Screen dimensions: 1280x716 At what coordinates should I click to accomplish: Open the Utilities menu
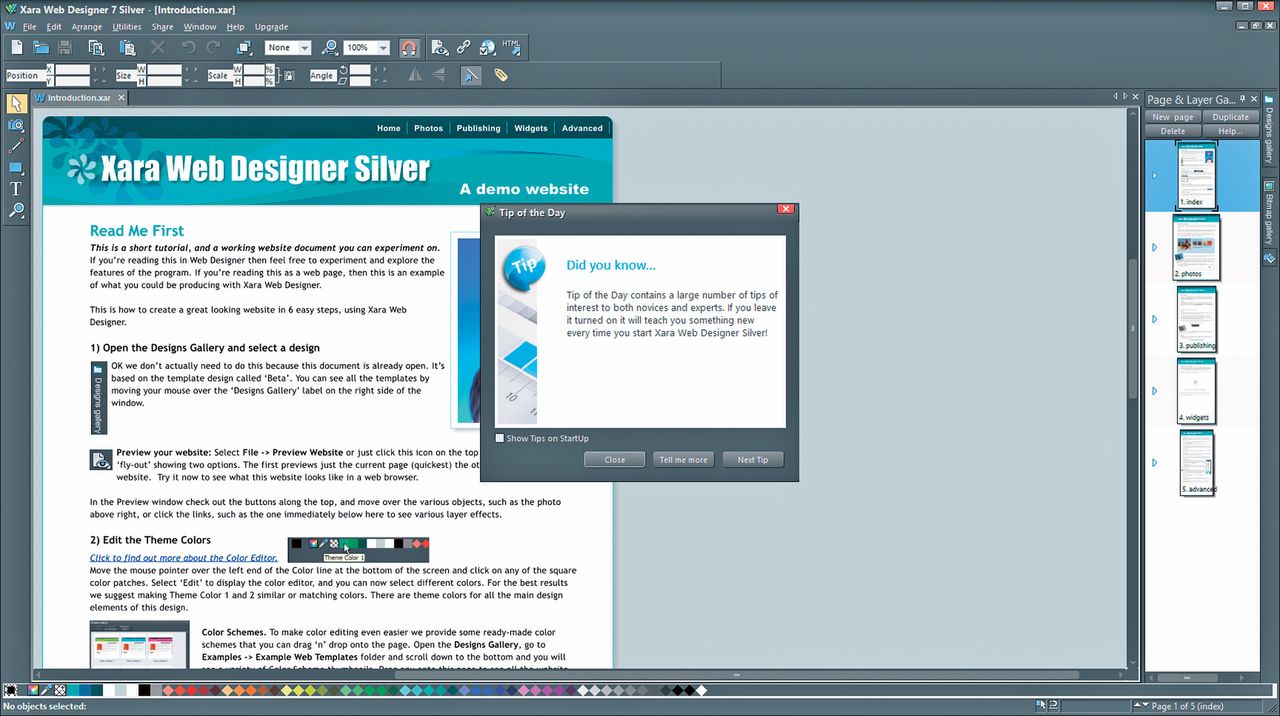pyautogui.click(x=126, y=27)
